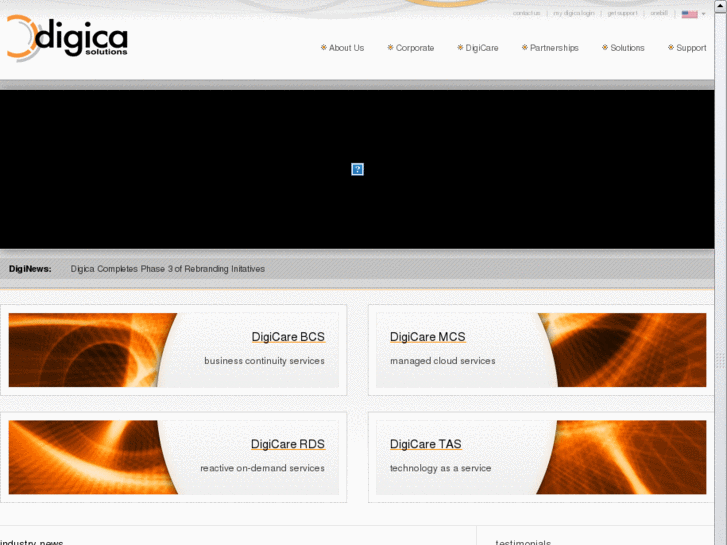Click the broken plugin placeholder icon
This screenshot has width=727, height=545.
click(x=357, y=169)
